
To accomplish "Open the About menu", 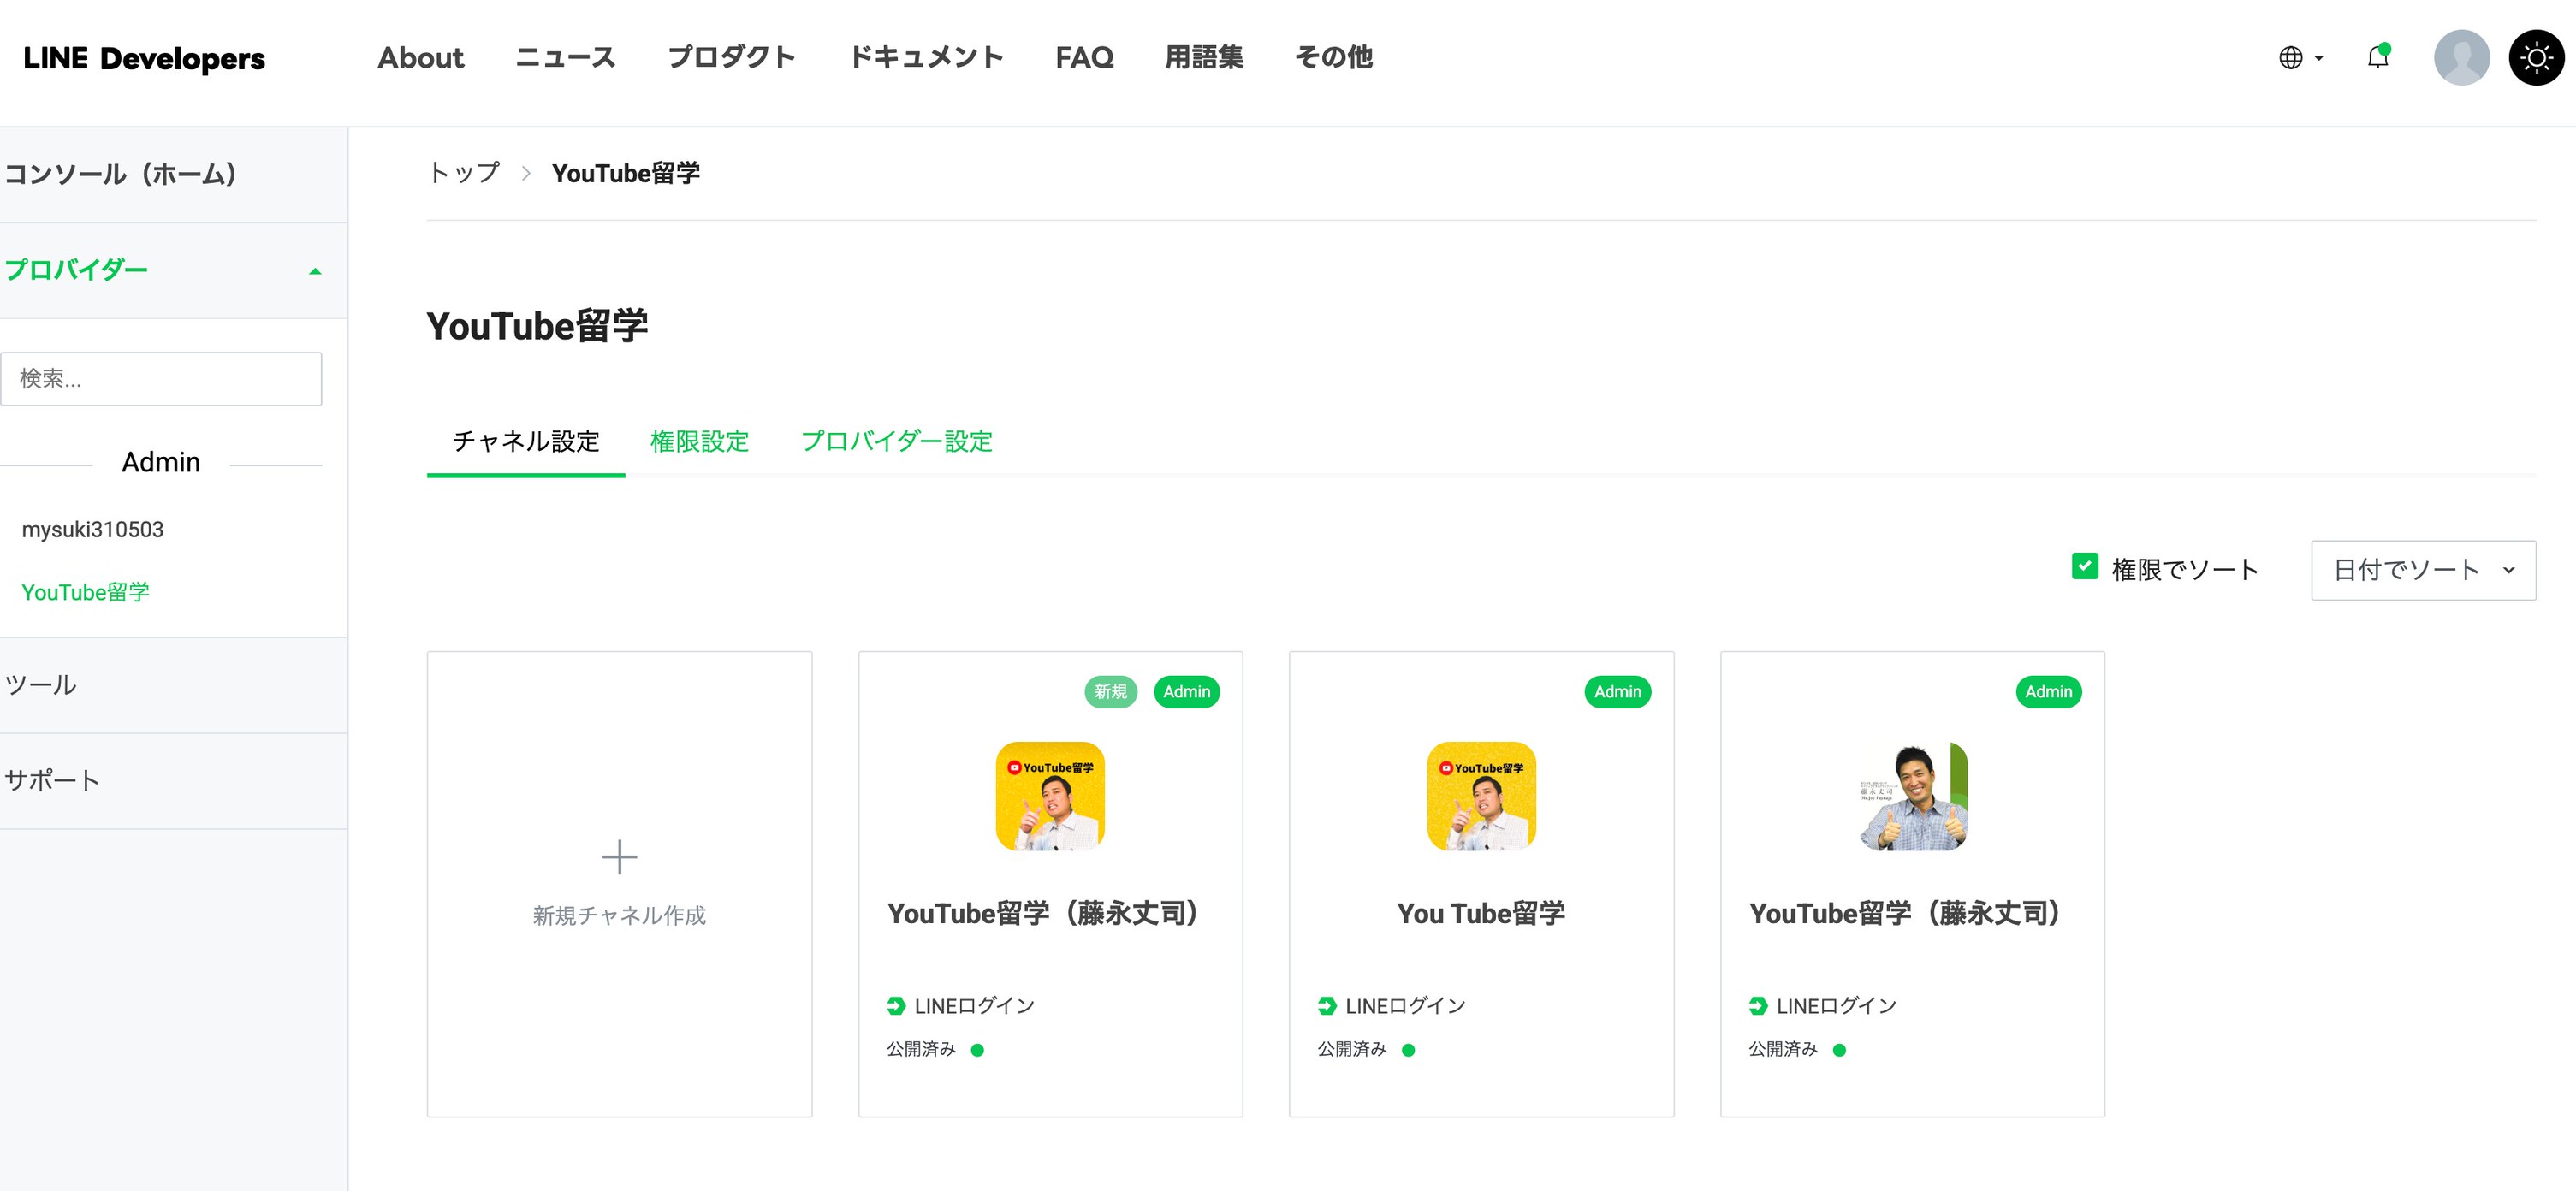I will click(x=421, y=58).
